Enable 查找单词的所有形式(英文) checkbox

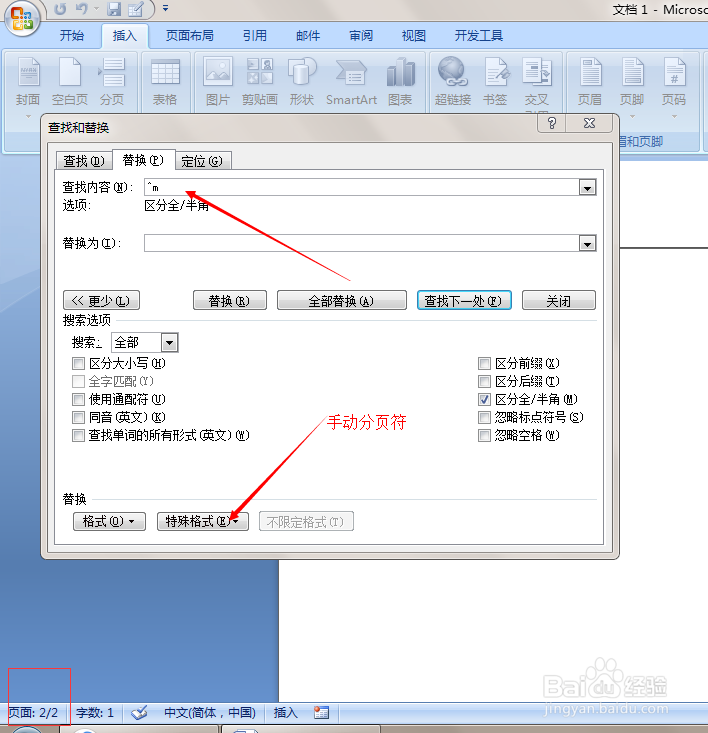point(79,435)
